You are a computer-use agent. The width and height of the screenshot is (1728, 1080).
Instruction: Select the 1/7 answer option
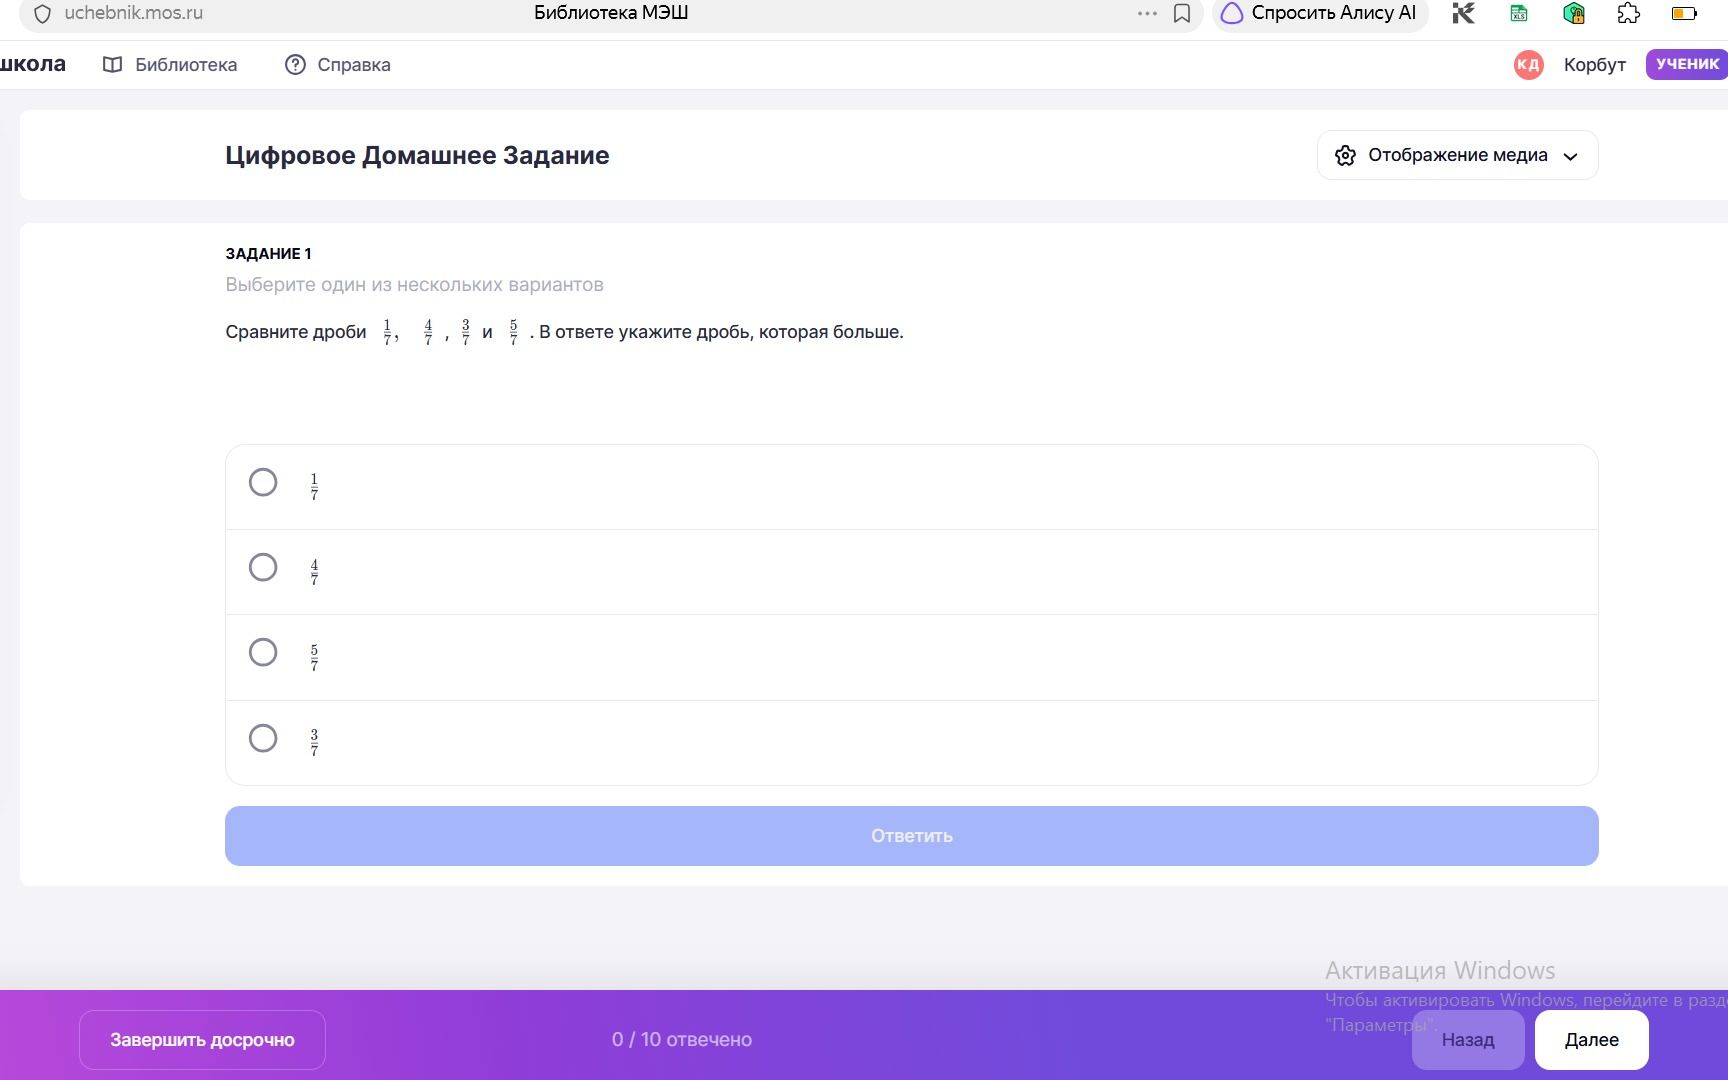pyautogui.click(x=911, y=487)
